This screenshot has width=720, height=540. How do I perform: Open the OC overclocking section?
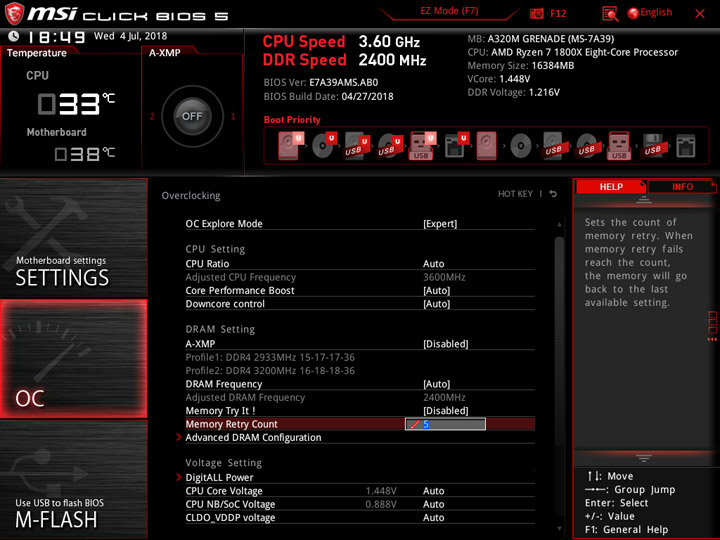[x=73, y=359]
